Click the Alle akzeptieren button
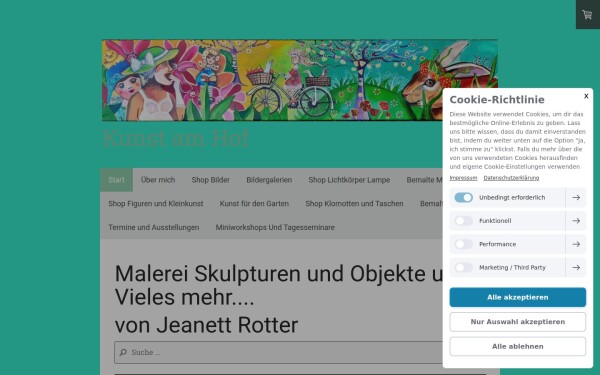 coord(517,297)
